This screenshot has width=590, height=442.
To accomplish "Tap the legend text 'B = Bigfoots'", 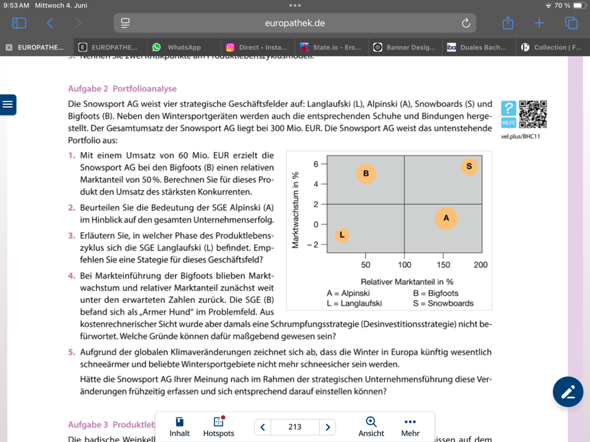I will pyautogui.click(x=436, y=293).
